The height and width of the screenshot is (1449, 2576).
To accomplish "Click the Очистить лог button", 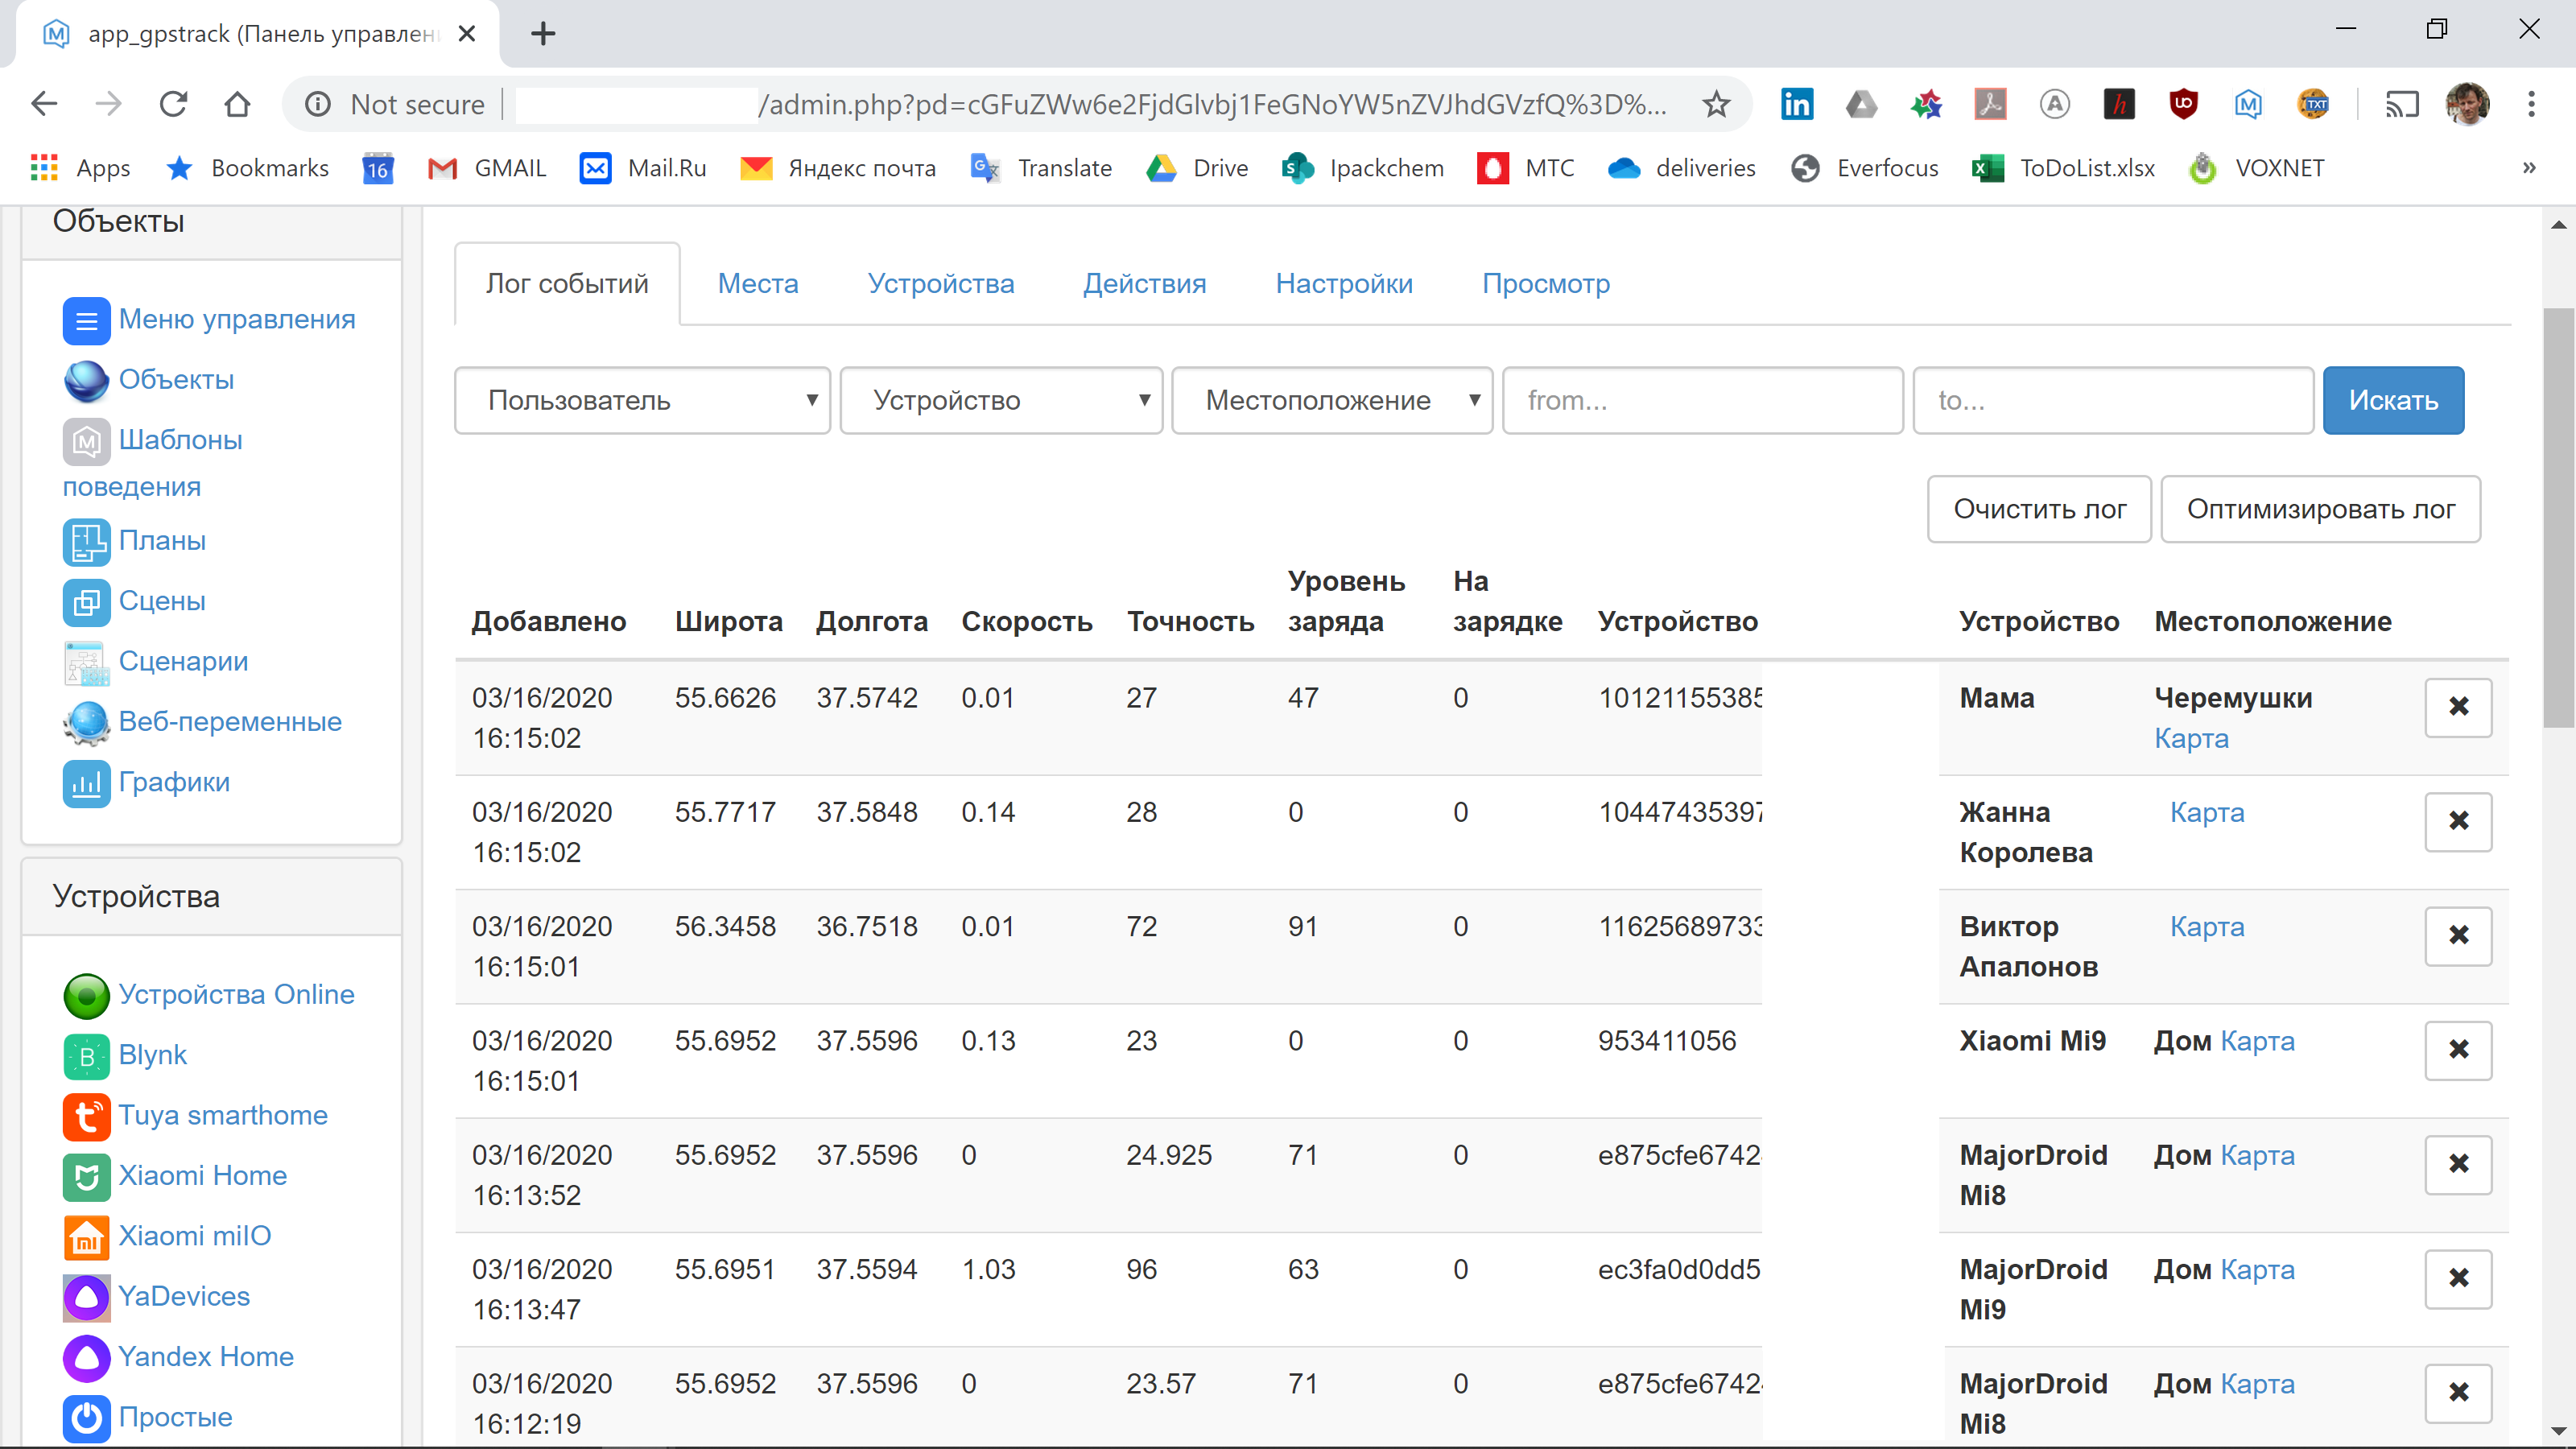I will (x=2038, y=509).
